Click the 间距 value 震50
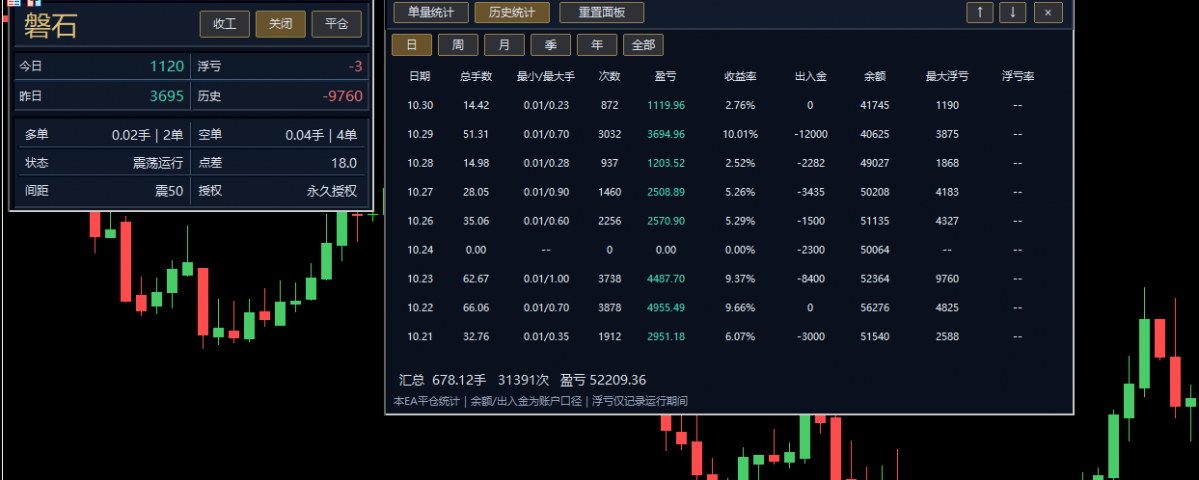1199x480 pixels. pos(169,191)
